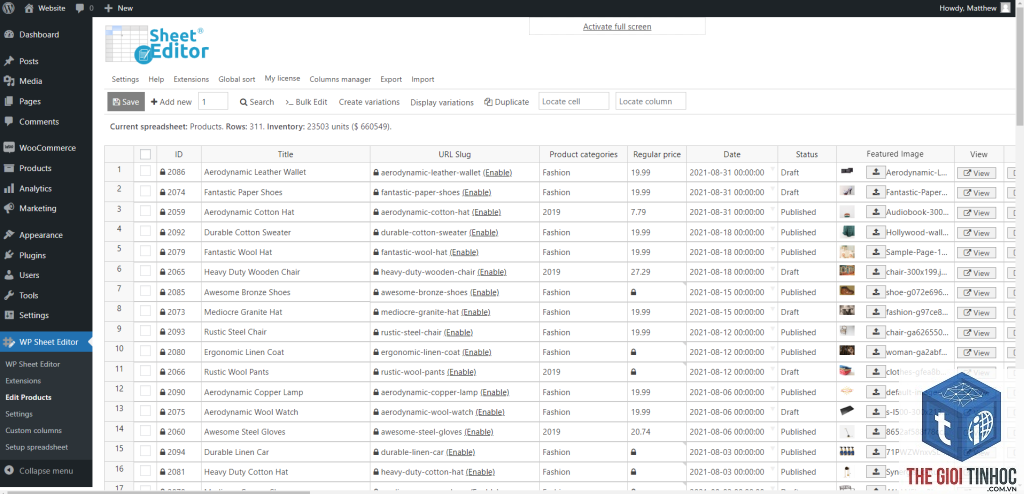Open the Dashboard sidebar item
Viewport: 1024px width, 494px height.
(x=46, y=35)
